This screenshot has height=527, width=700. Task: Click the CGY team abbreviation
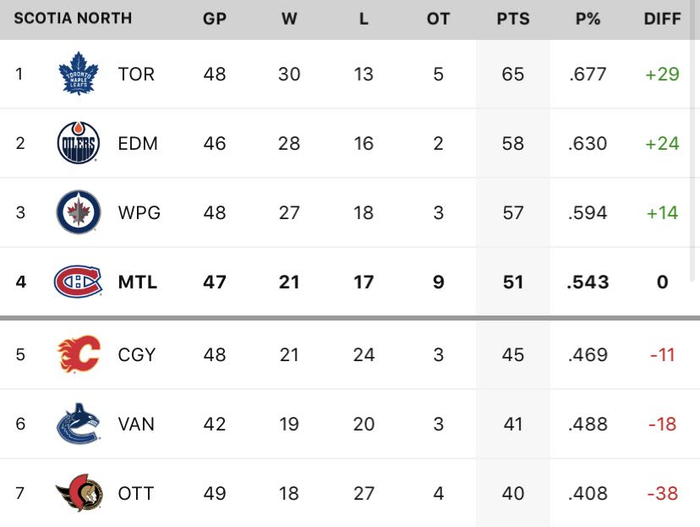click(137, 354)
